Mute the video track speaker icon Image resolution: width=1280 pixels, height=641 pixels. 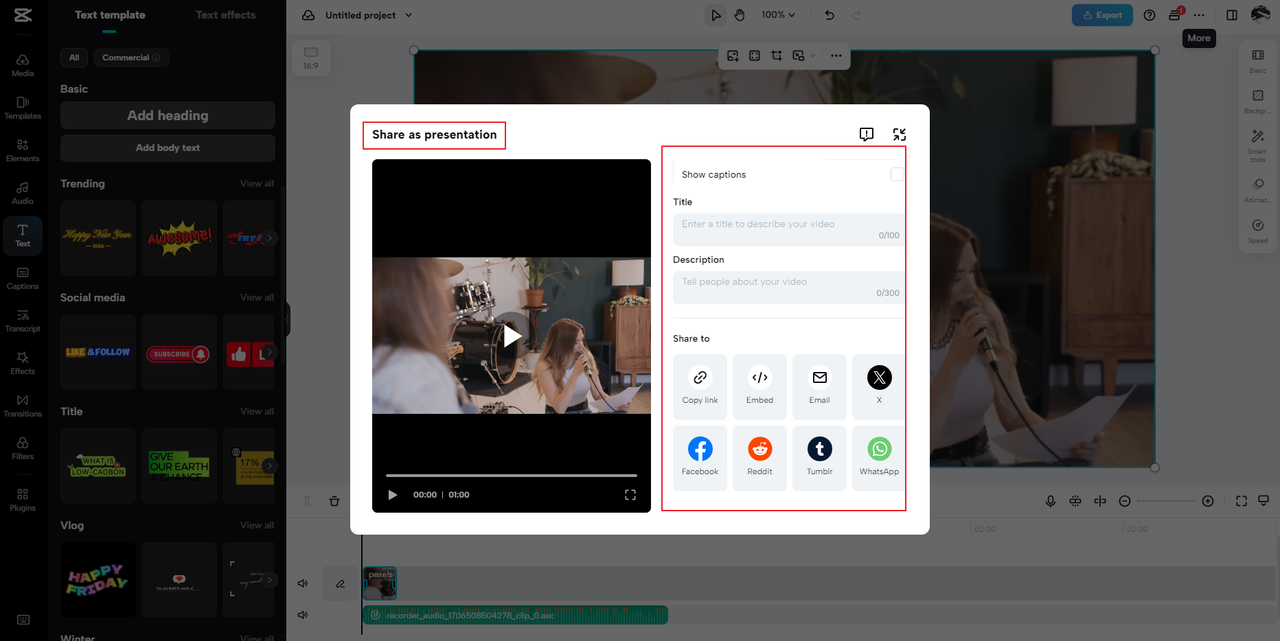(302, 583)
